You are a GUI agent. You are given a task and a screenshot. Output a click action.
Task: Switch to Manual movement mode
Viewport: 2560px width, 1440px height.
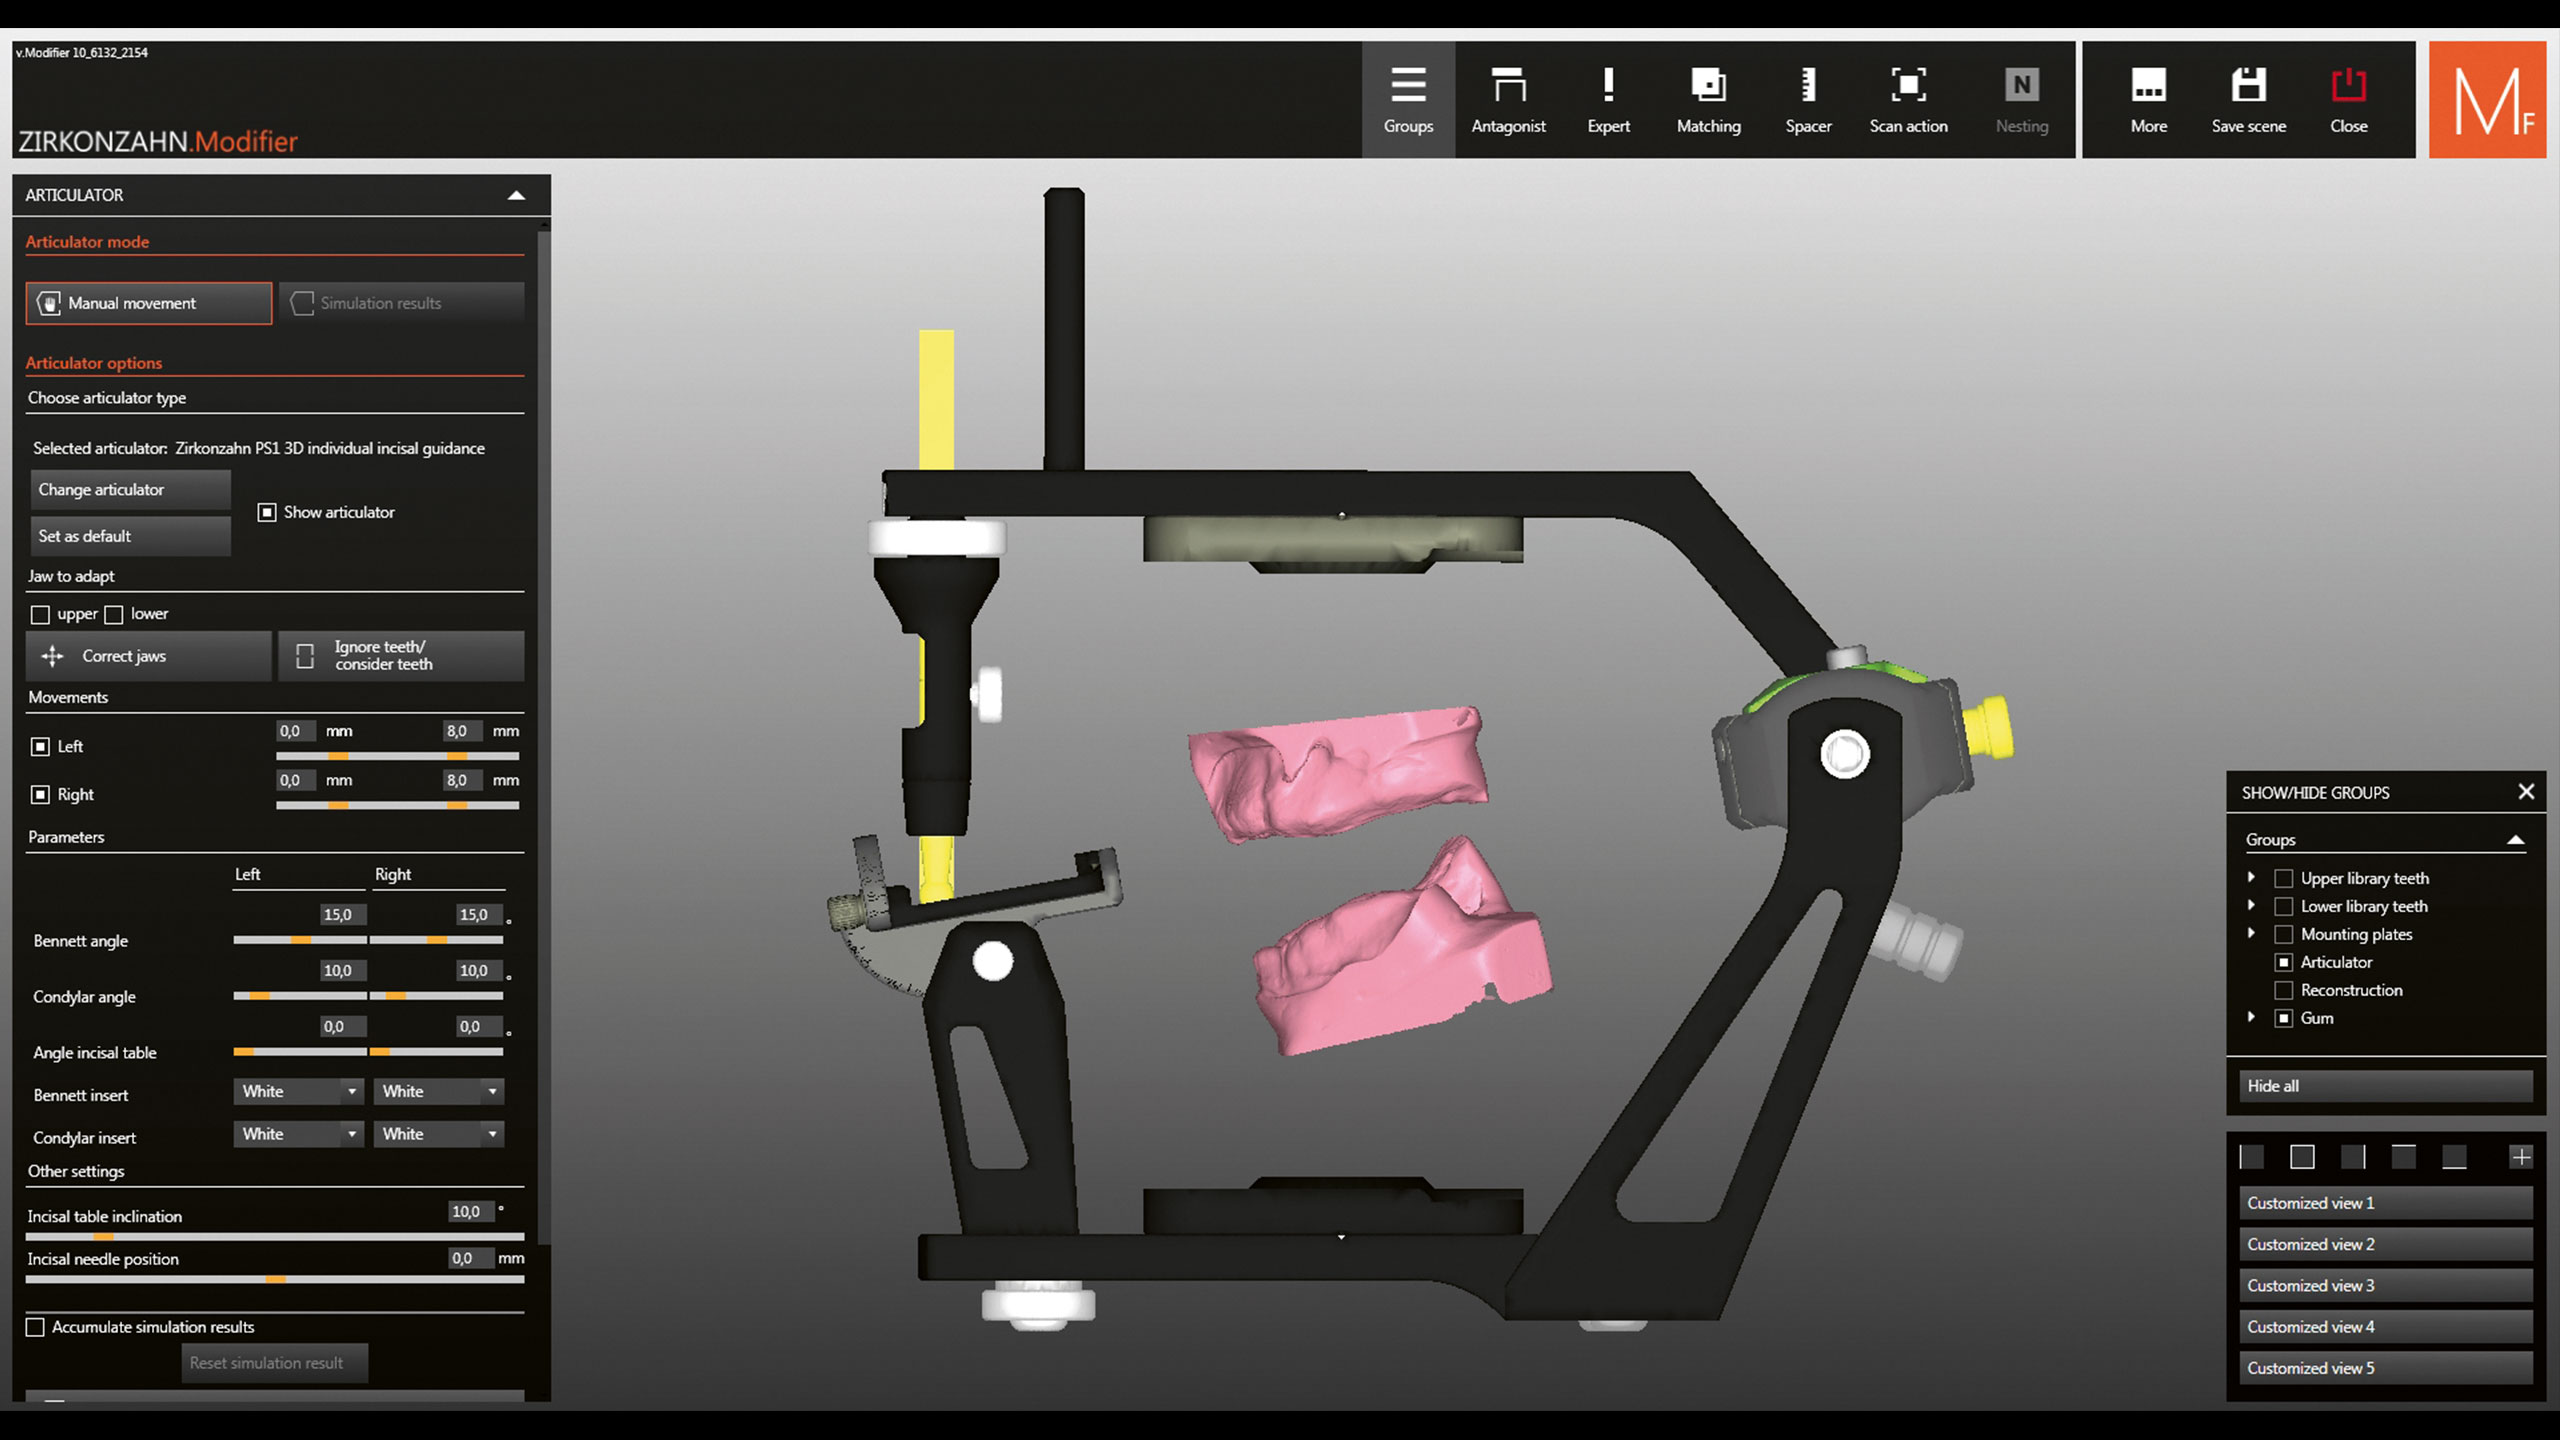149,303
